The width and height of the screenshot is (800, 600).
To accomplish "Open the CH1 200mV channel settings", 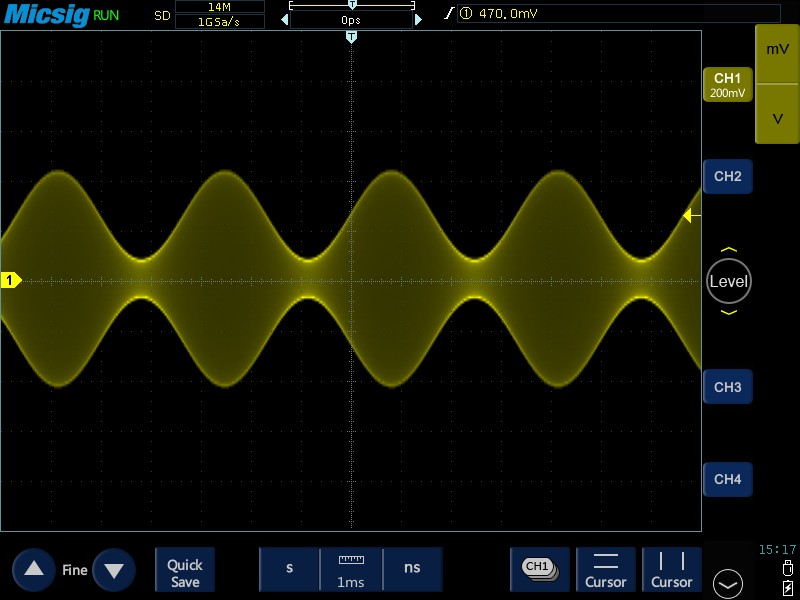I will coord(727,85).
